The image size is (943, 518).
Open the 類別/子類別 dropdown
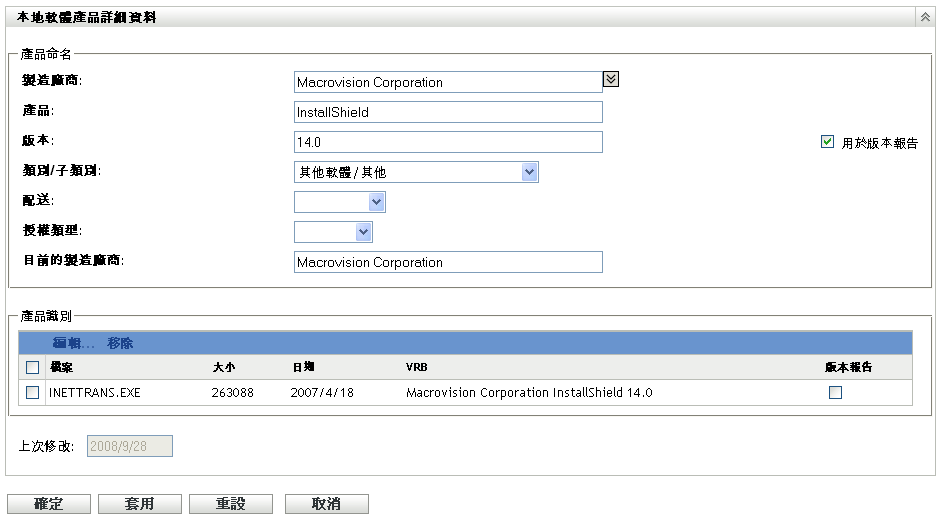[x=416, y=172]
